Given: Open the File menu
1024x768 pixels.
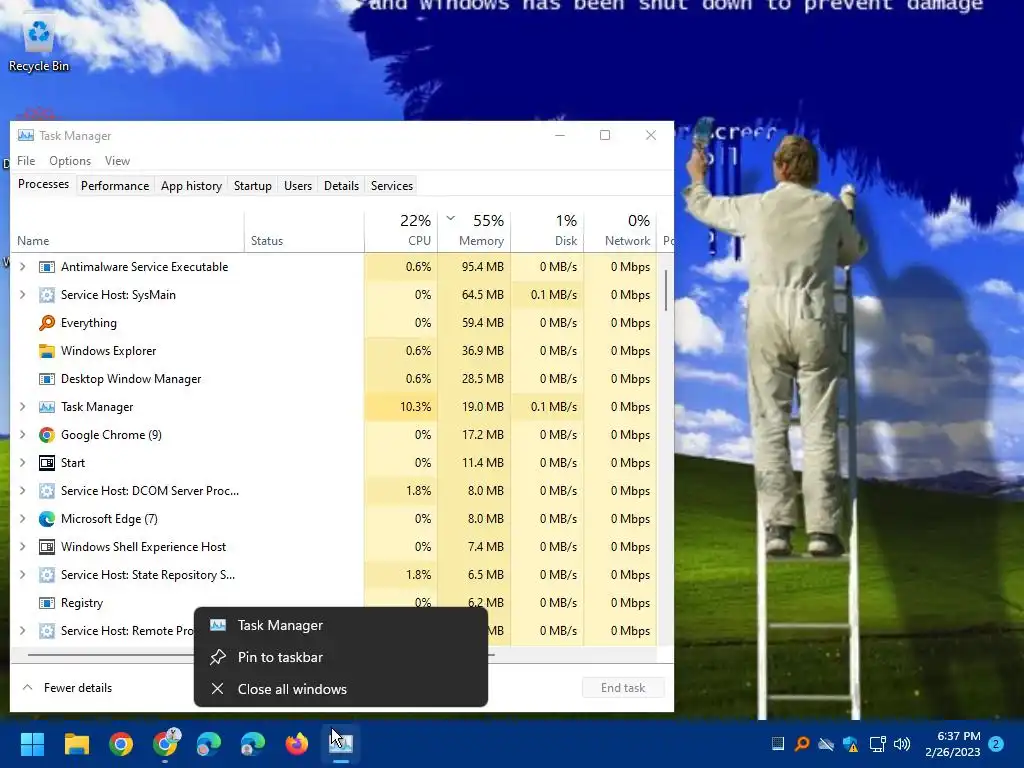Looking at the screenshot, I should coord(26,161).
